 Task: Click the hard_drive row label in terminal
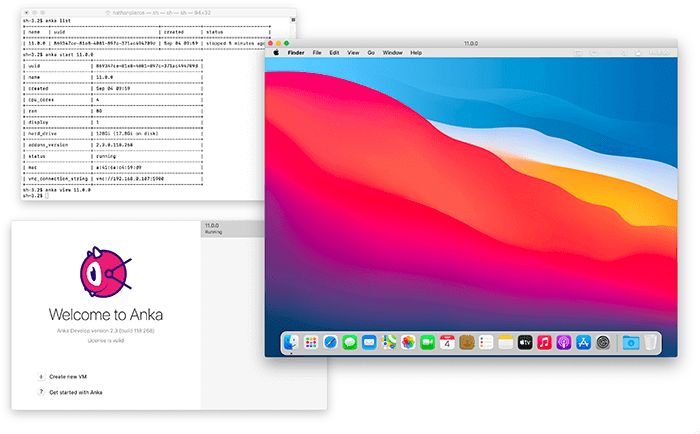click(42, 134)
